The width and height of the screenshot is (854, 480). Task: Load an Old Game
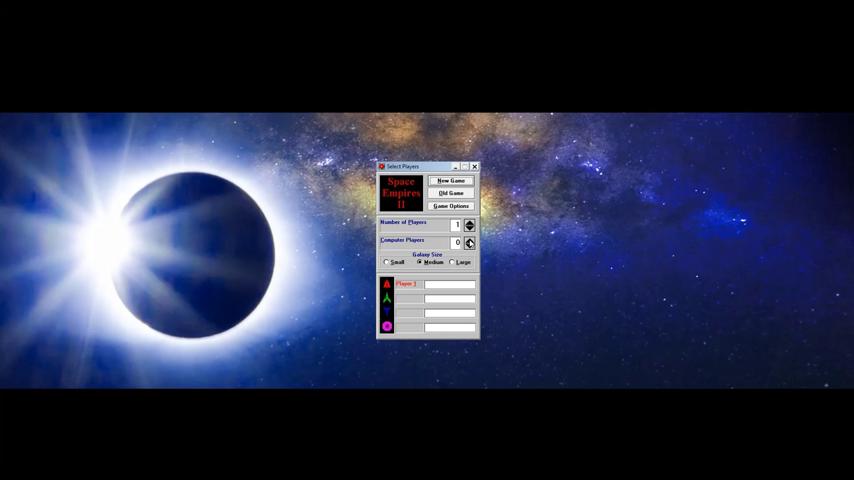[451, 193]
